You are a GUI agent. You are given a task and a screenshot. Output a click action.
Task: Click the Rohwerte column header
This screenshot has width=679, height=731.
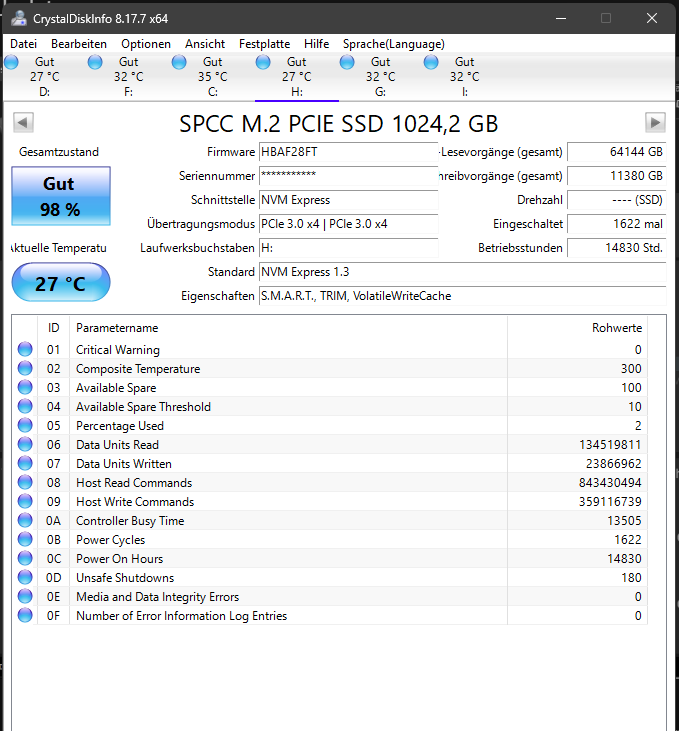pos(577,328)
